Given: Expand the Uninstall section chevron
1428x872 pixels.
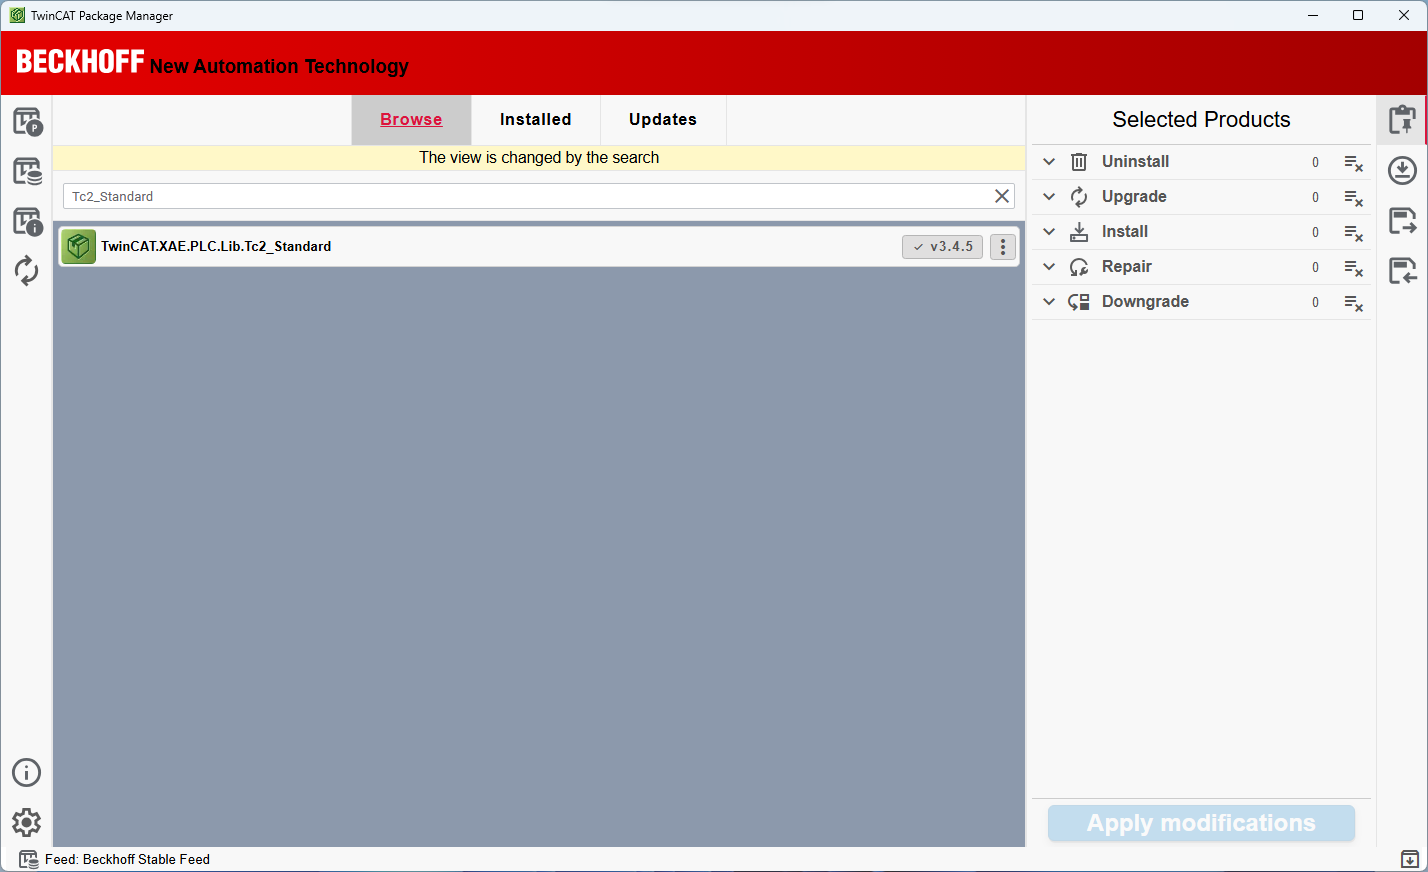Looking at the screenshot, I should click(x=1049, y=162).
